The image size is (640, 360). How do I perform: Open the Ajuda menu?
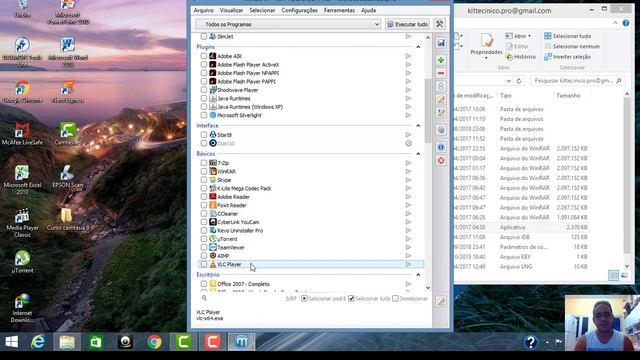tap(369, 10)
